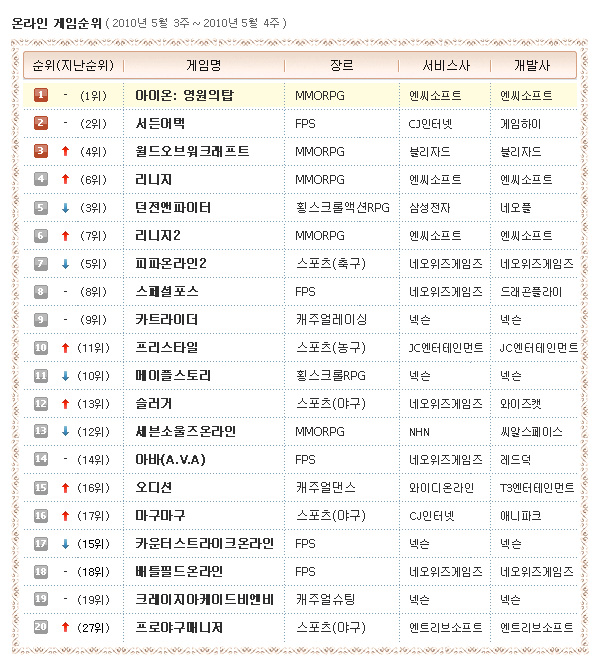Click the 개발사 column header
This screenshot has width=600, height=666.
(531, 65)
